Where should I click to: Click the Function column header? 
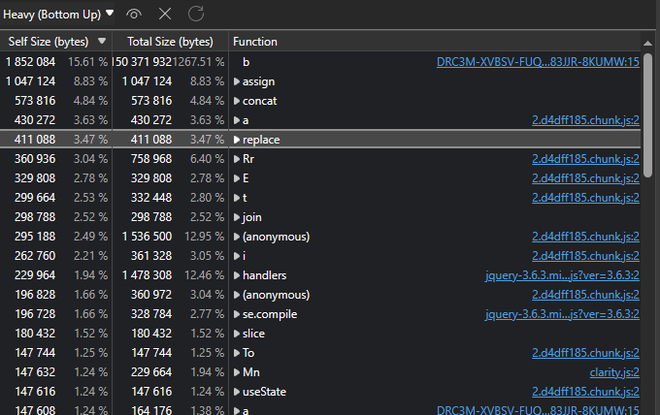255,41
